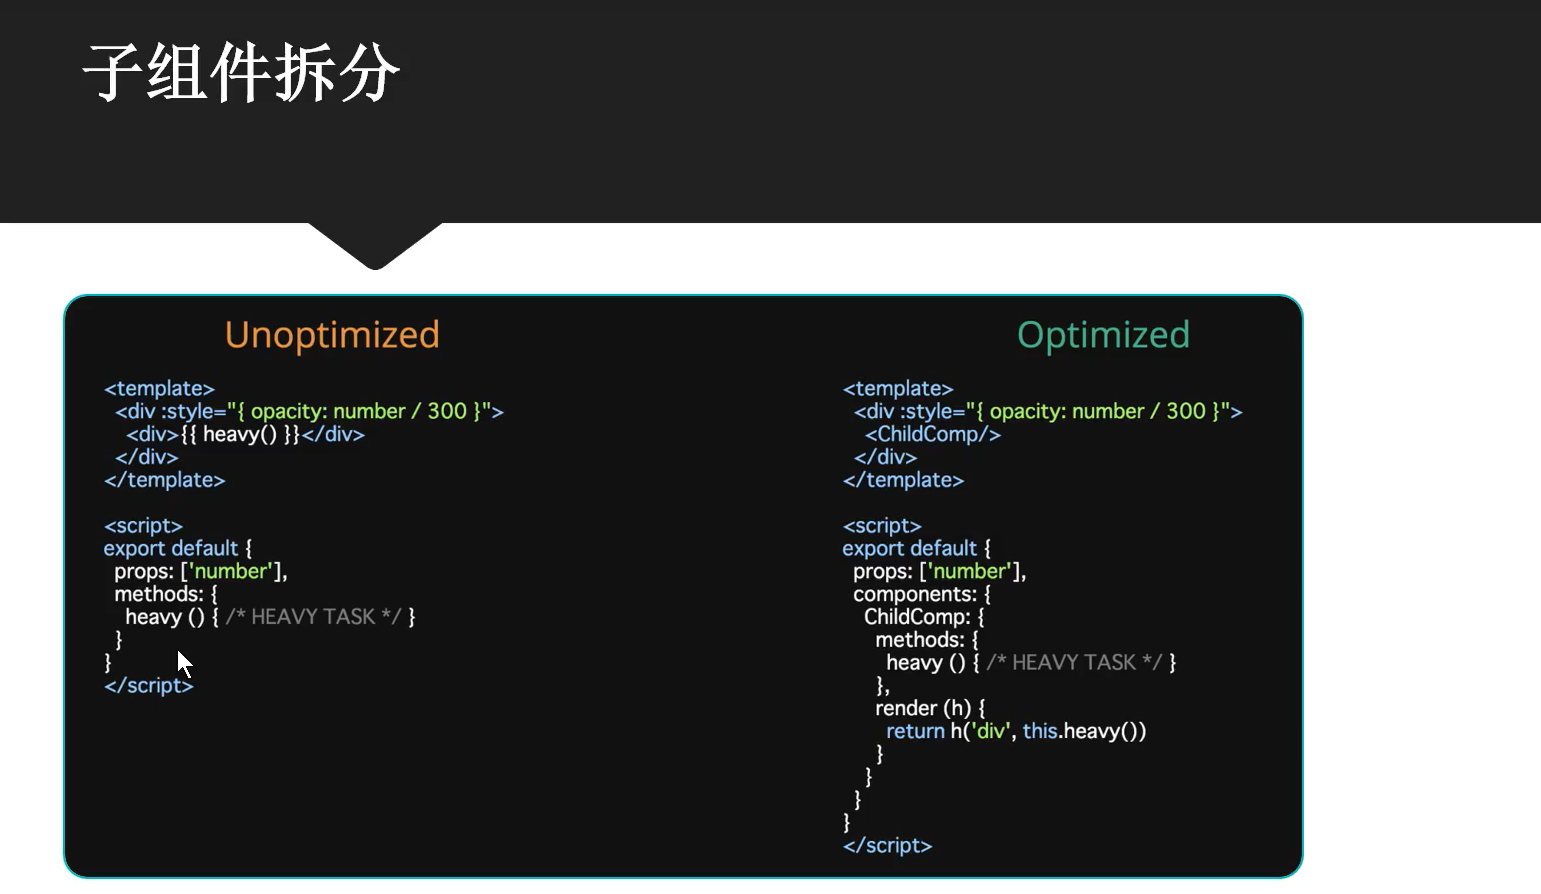
Task: Click the opening <script> tag in the Unoptimized code
Action: [x=143, y=525]
